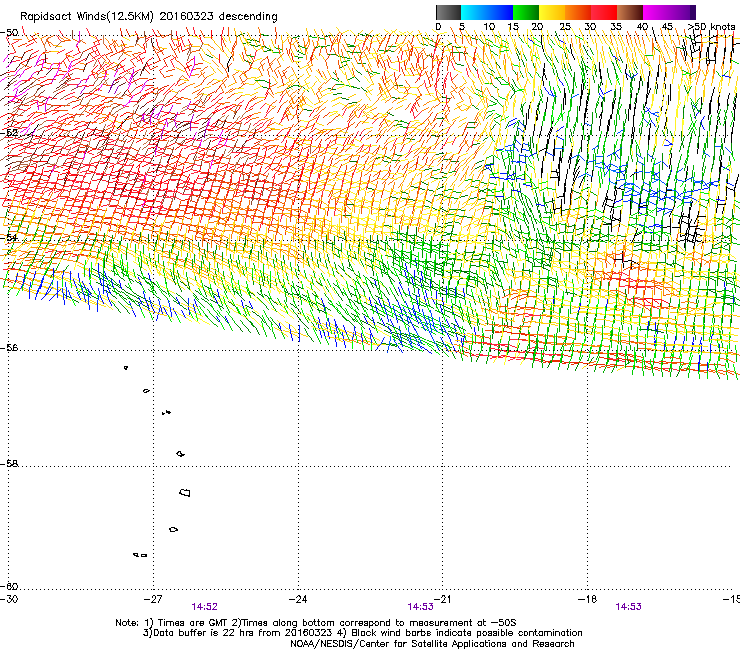Click the title 'Rapidsact Winds(12.5KM) 20160323 descending'
This screenshot has width=740, height=650.
click(x=149, y=17)
